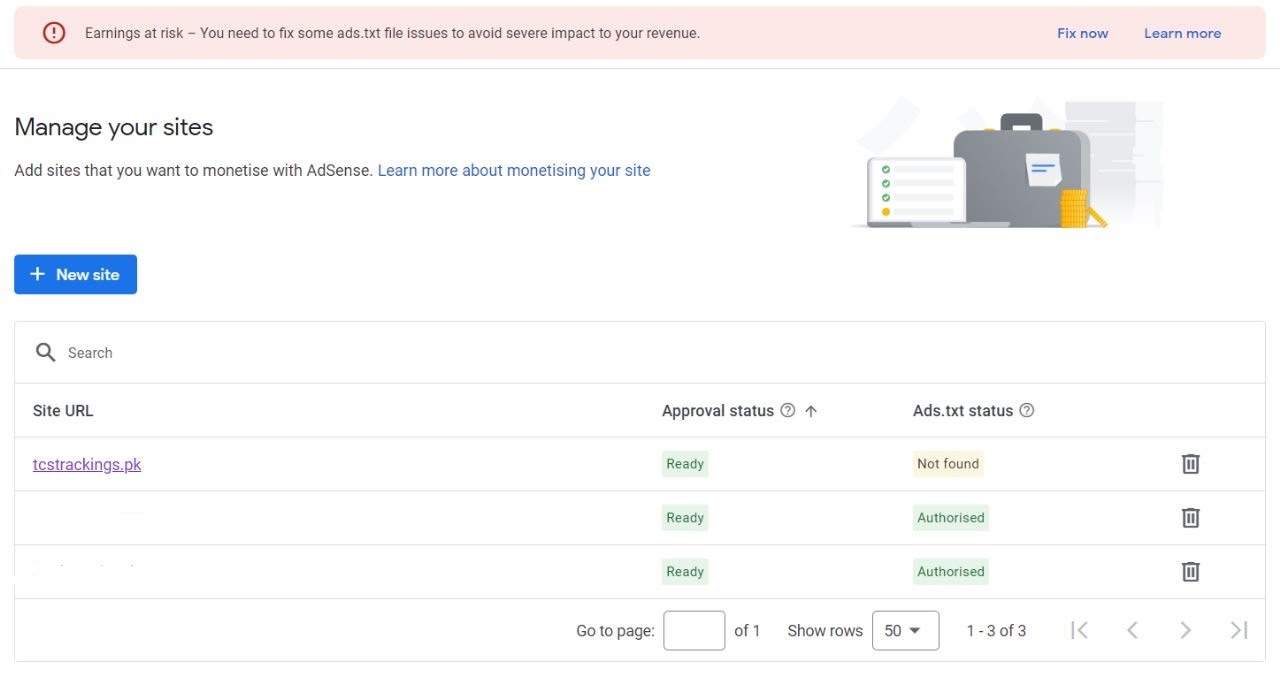Click Ready status in the third site row

[x=685, y=572]
